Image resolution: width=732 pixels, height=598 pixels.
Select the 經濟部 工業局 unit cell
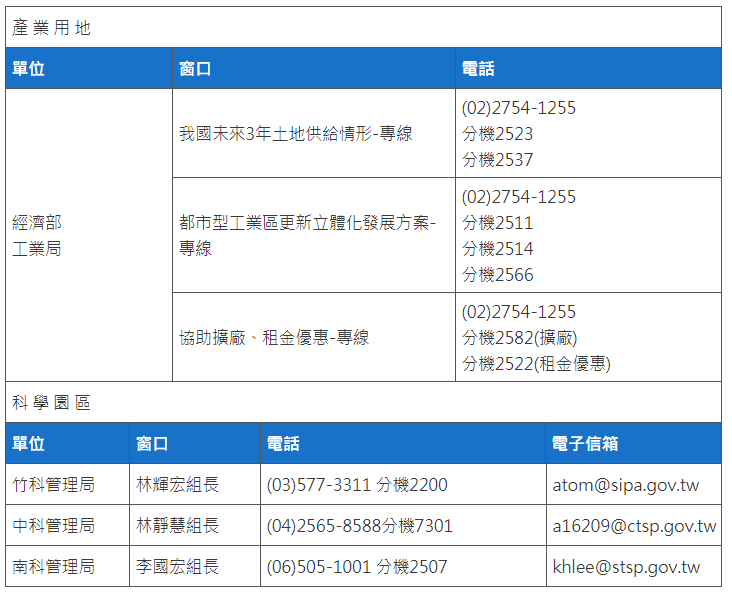pos(89,235)
